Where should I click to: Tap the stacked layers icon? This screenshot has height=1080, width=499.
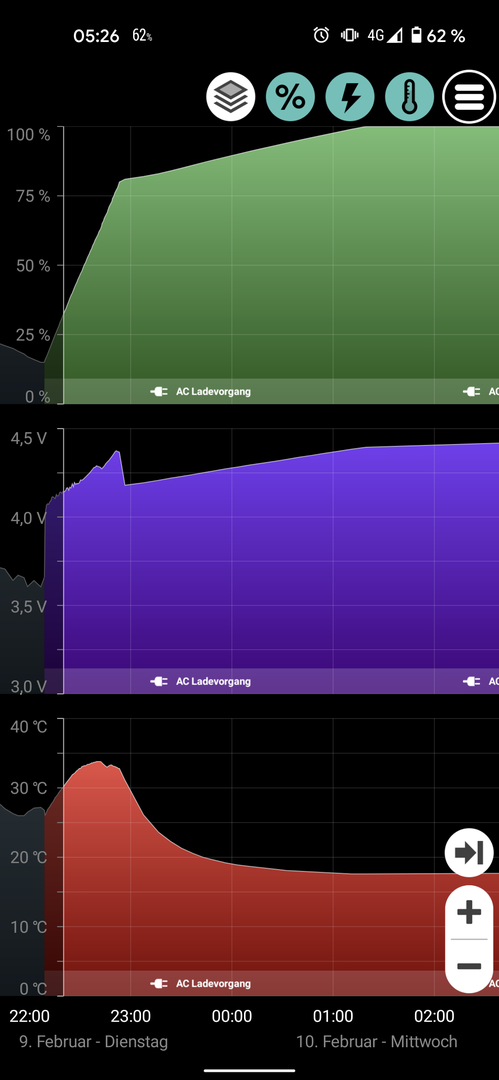[230, 97]
